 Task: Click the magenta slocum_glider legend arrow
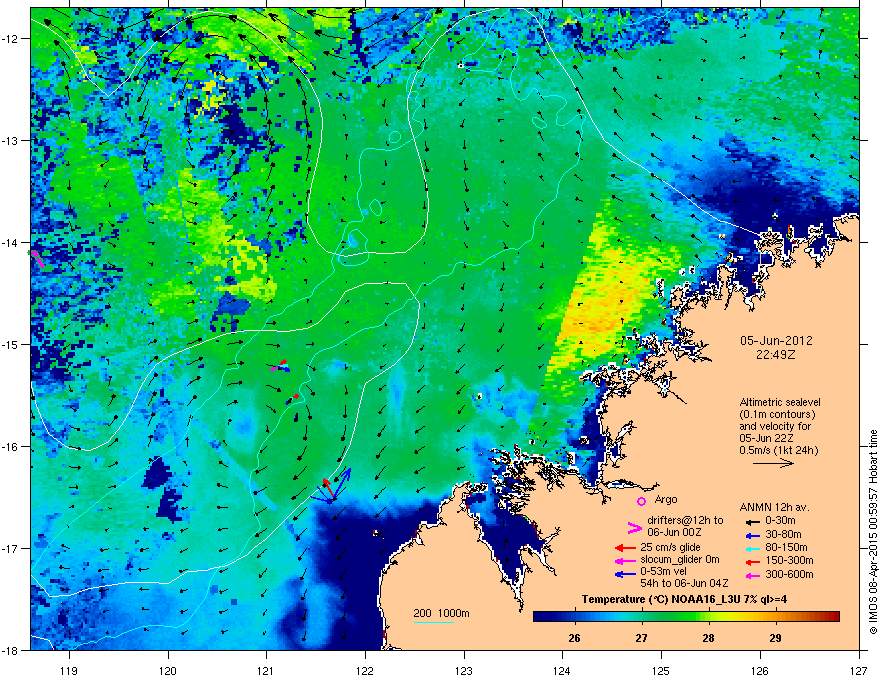pos(625,560)
